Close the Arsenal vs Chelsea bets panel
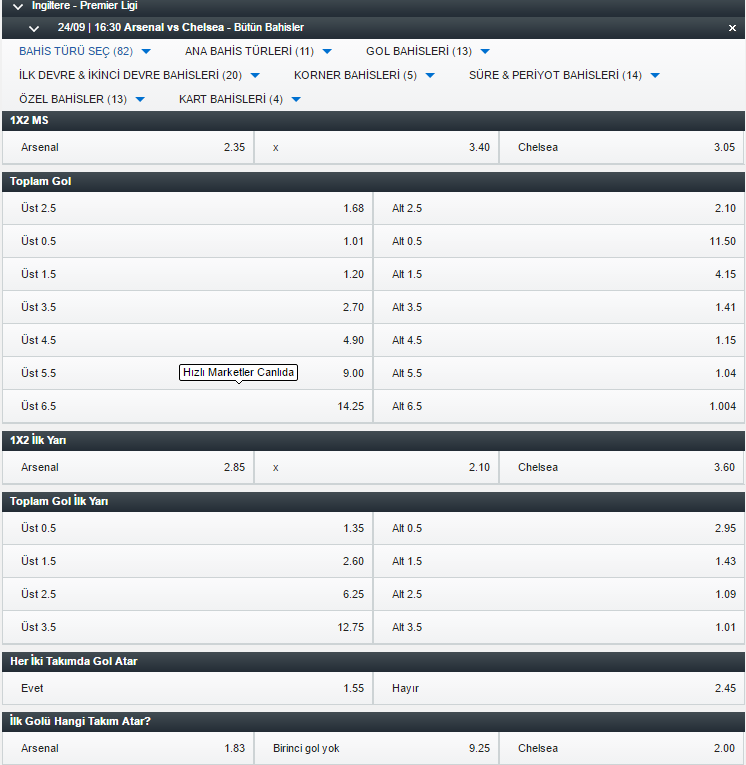The height and width of the screenshot is (765, 746). (732, 28)
